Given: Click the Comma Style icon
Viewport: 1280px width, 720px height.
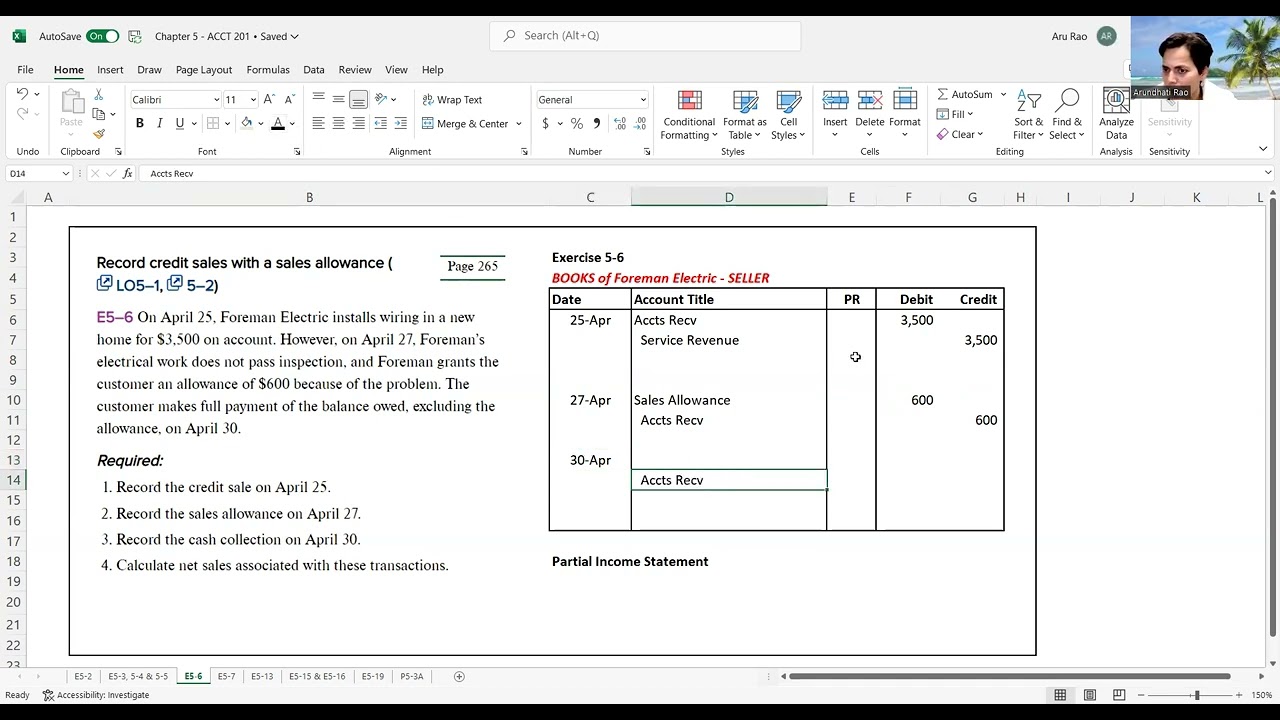Looking at the screenshot, I should pos(597,123).
